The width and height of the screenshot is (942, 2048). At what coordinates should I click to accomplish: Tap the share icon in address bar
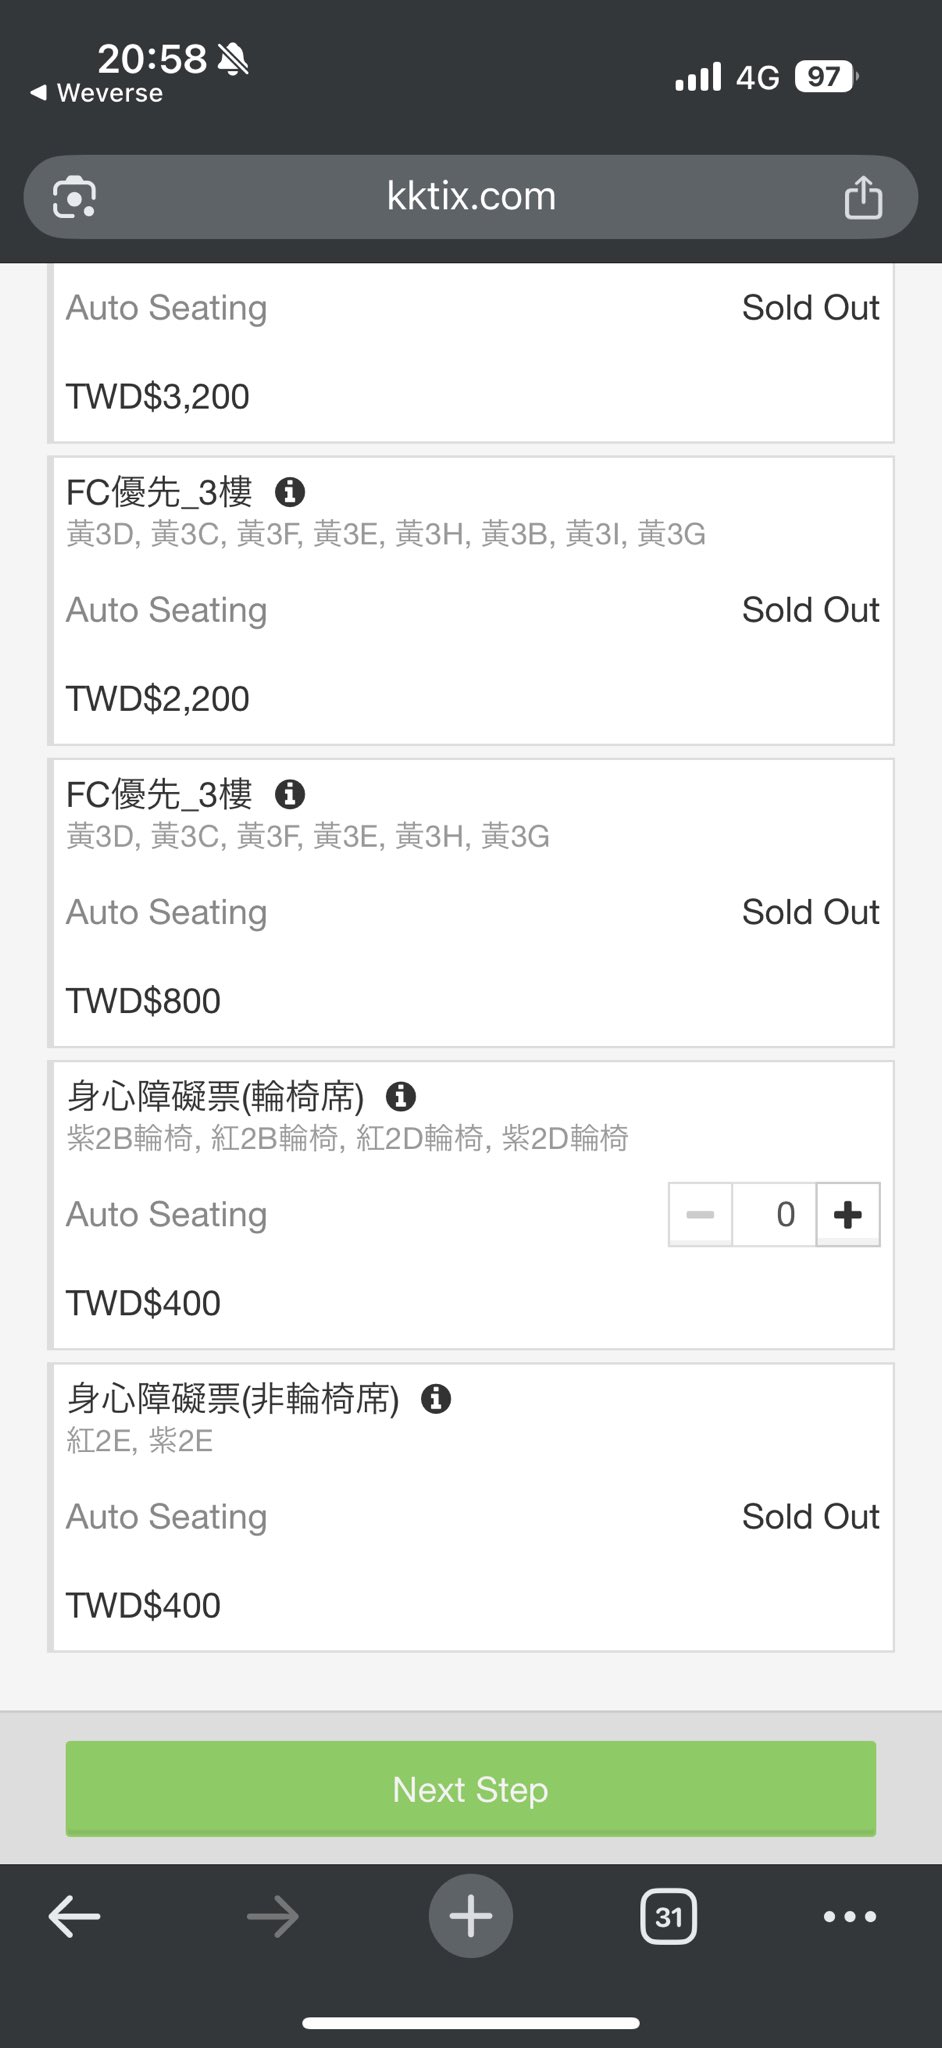863,197
